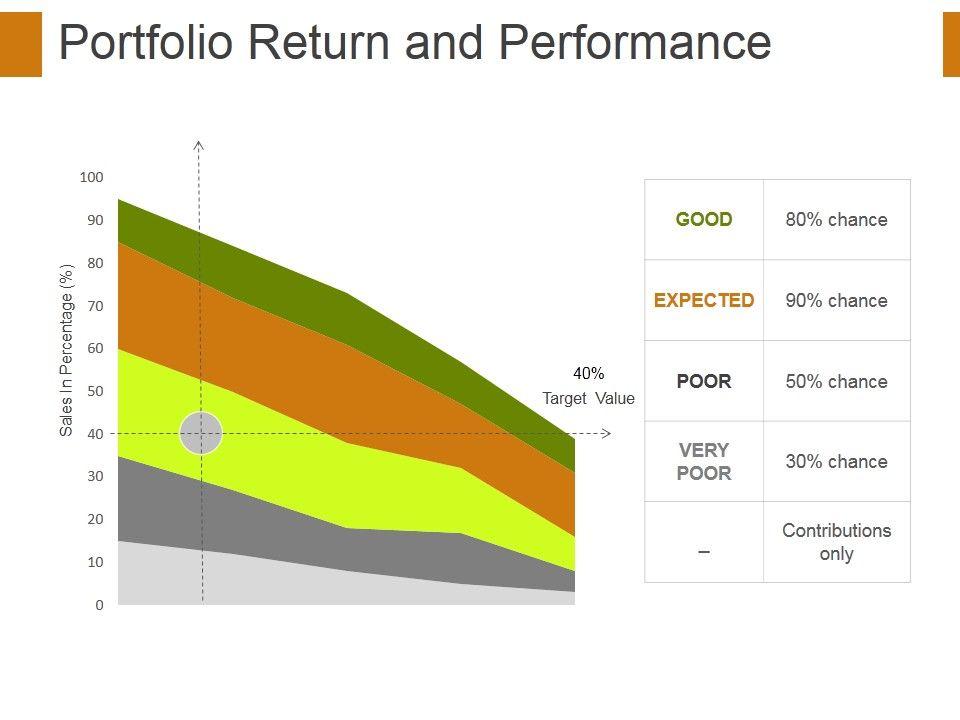
Task: Click the 80% chance cell
Action: click(836, 220)
